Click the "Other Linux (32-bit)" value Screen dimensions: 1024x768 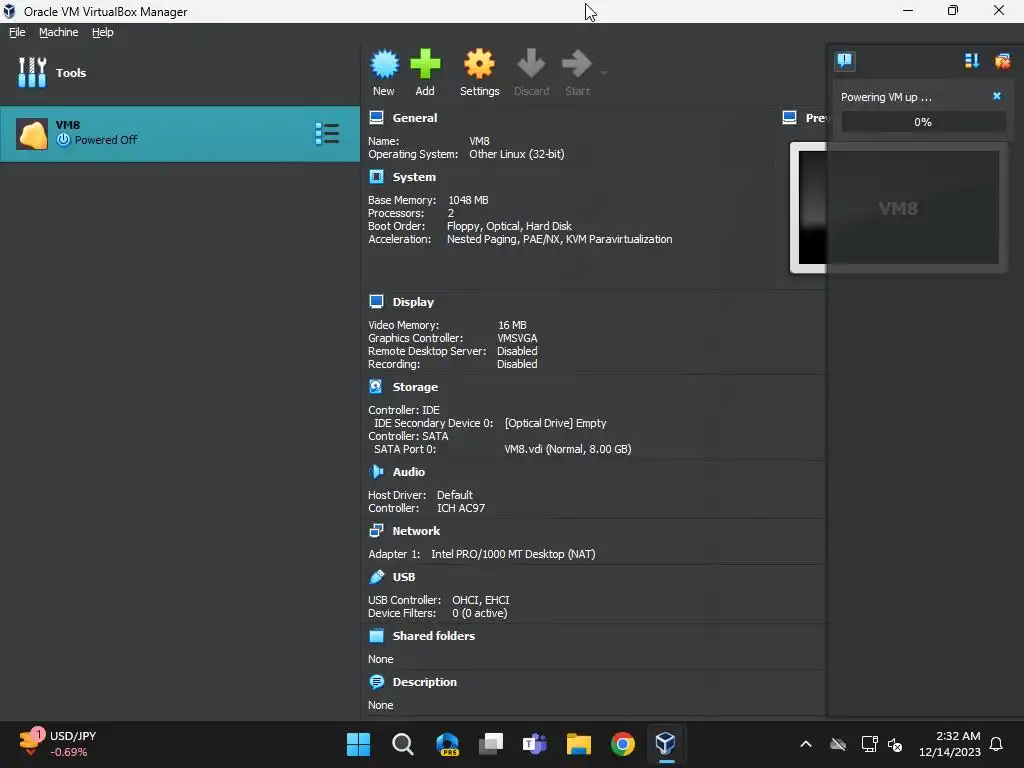[517, 154]
